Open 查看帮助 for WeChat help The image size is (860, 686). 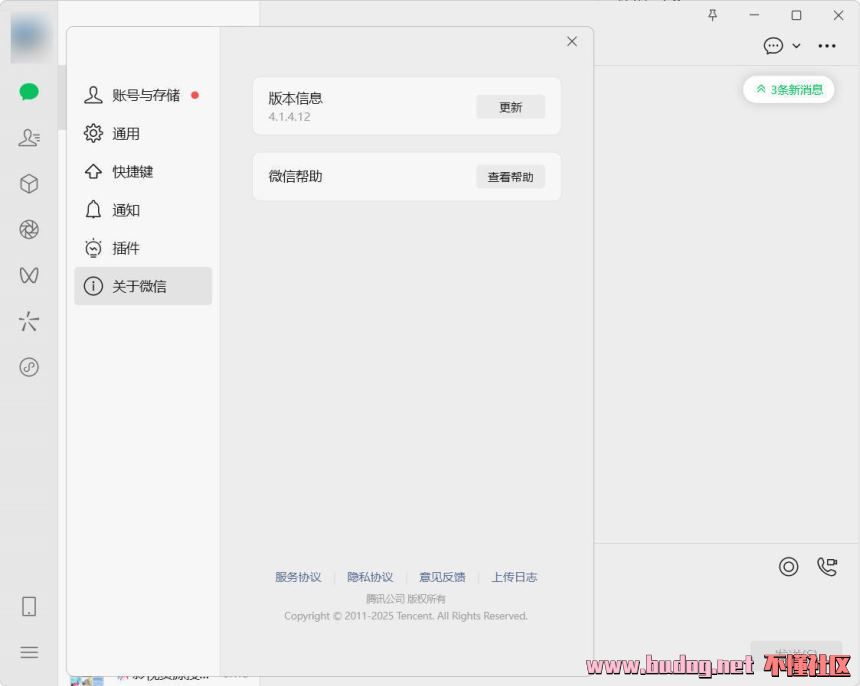tap(512, 176)
